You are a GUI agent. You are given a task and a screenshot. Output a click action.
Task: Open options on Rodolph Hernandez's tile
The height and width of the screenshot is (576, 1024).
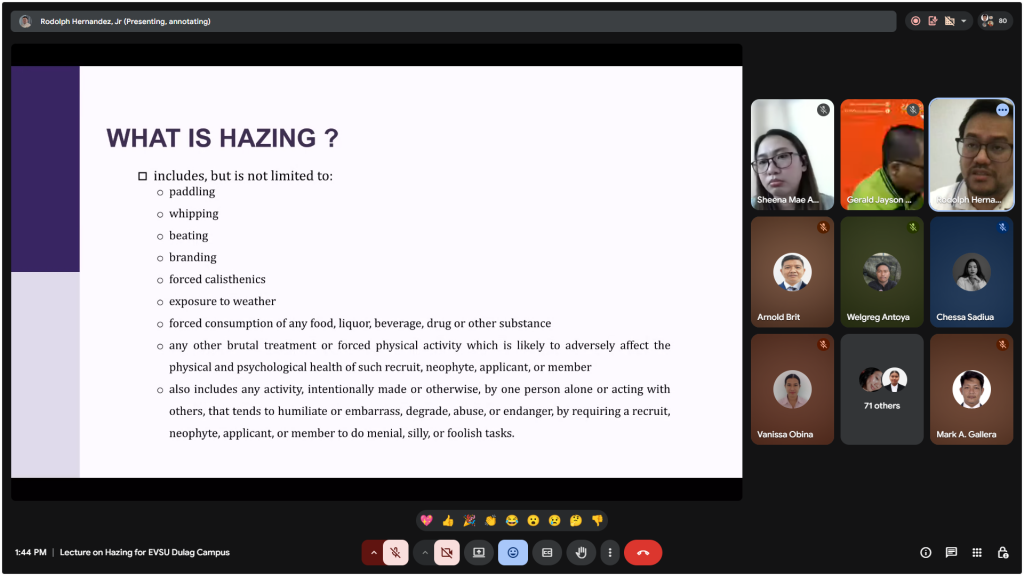1002,110
